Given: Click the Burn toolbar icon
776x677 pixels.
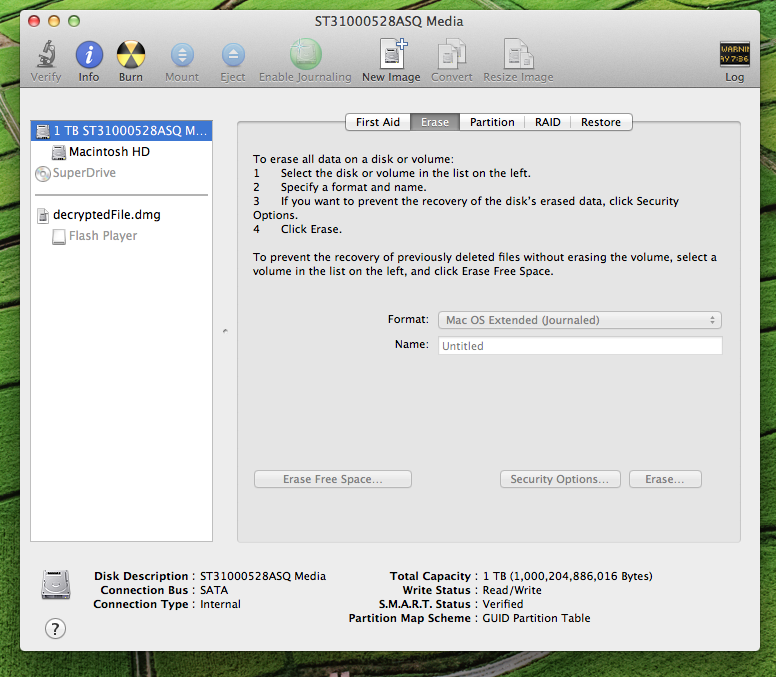Looking at the screenshot, I should point(131,54).
